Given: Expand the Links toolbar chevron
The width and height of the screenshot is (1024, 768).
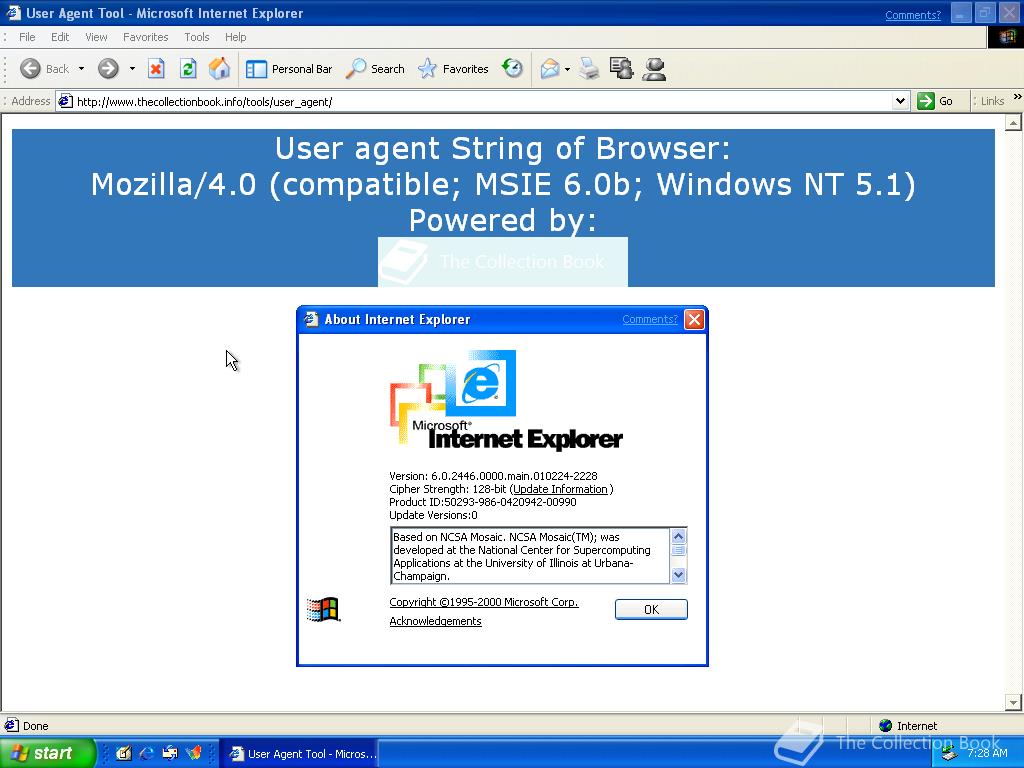Looking at the screenshot, I should [x=1017, y=97].
